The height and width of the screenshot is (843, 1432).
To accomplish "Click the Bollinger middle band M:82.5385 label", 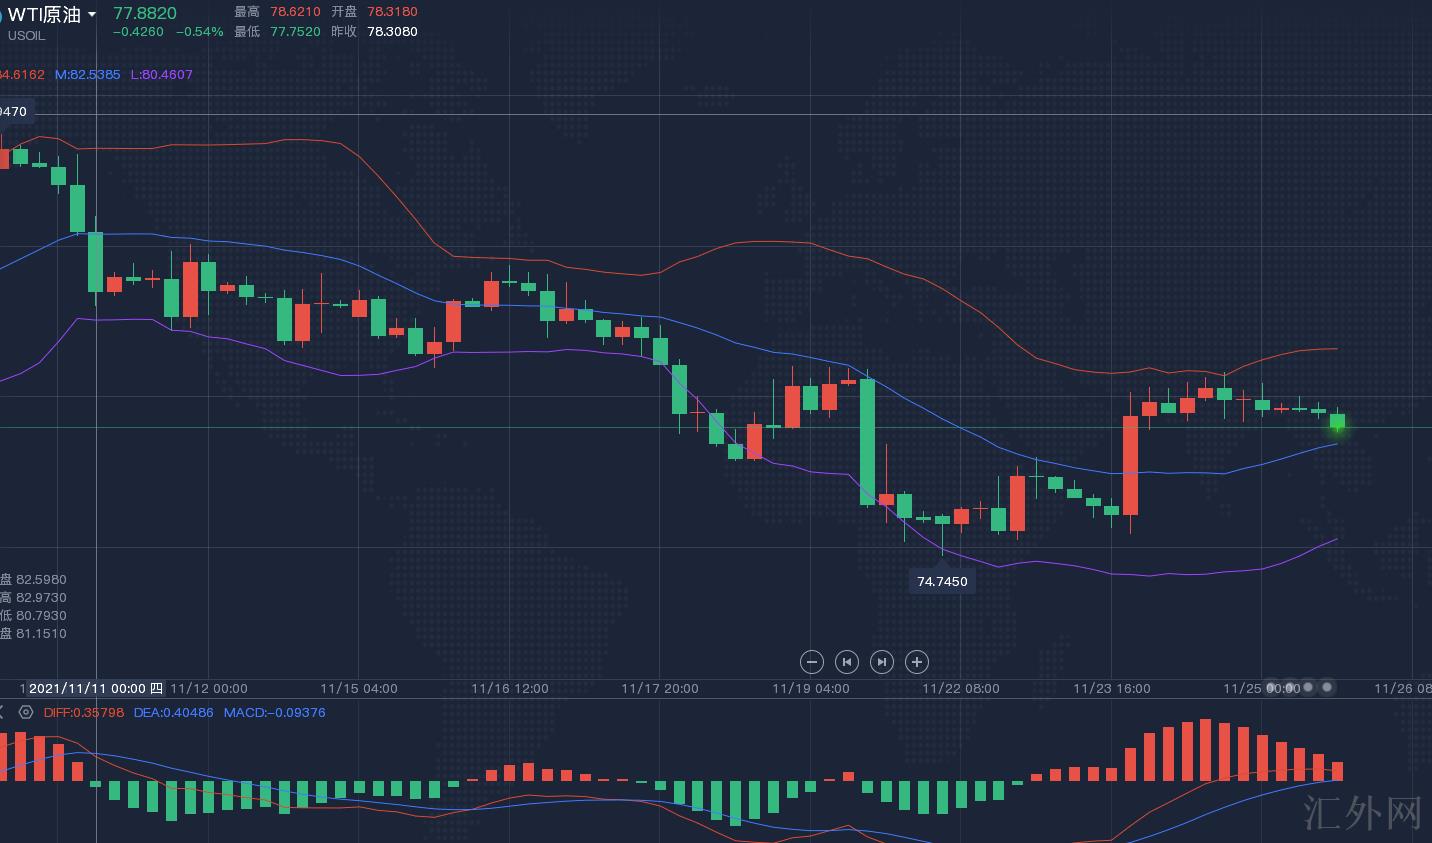I will [87, 74].
